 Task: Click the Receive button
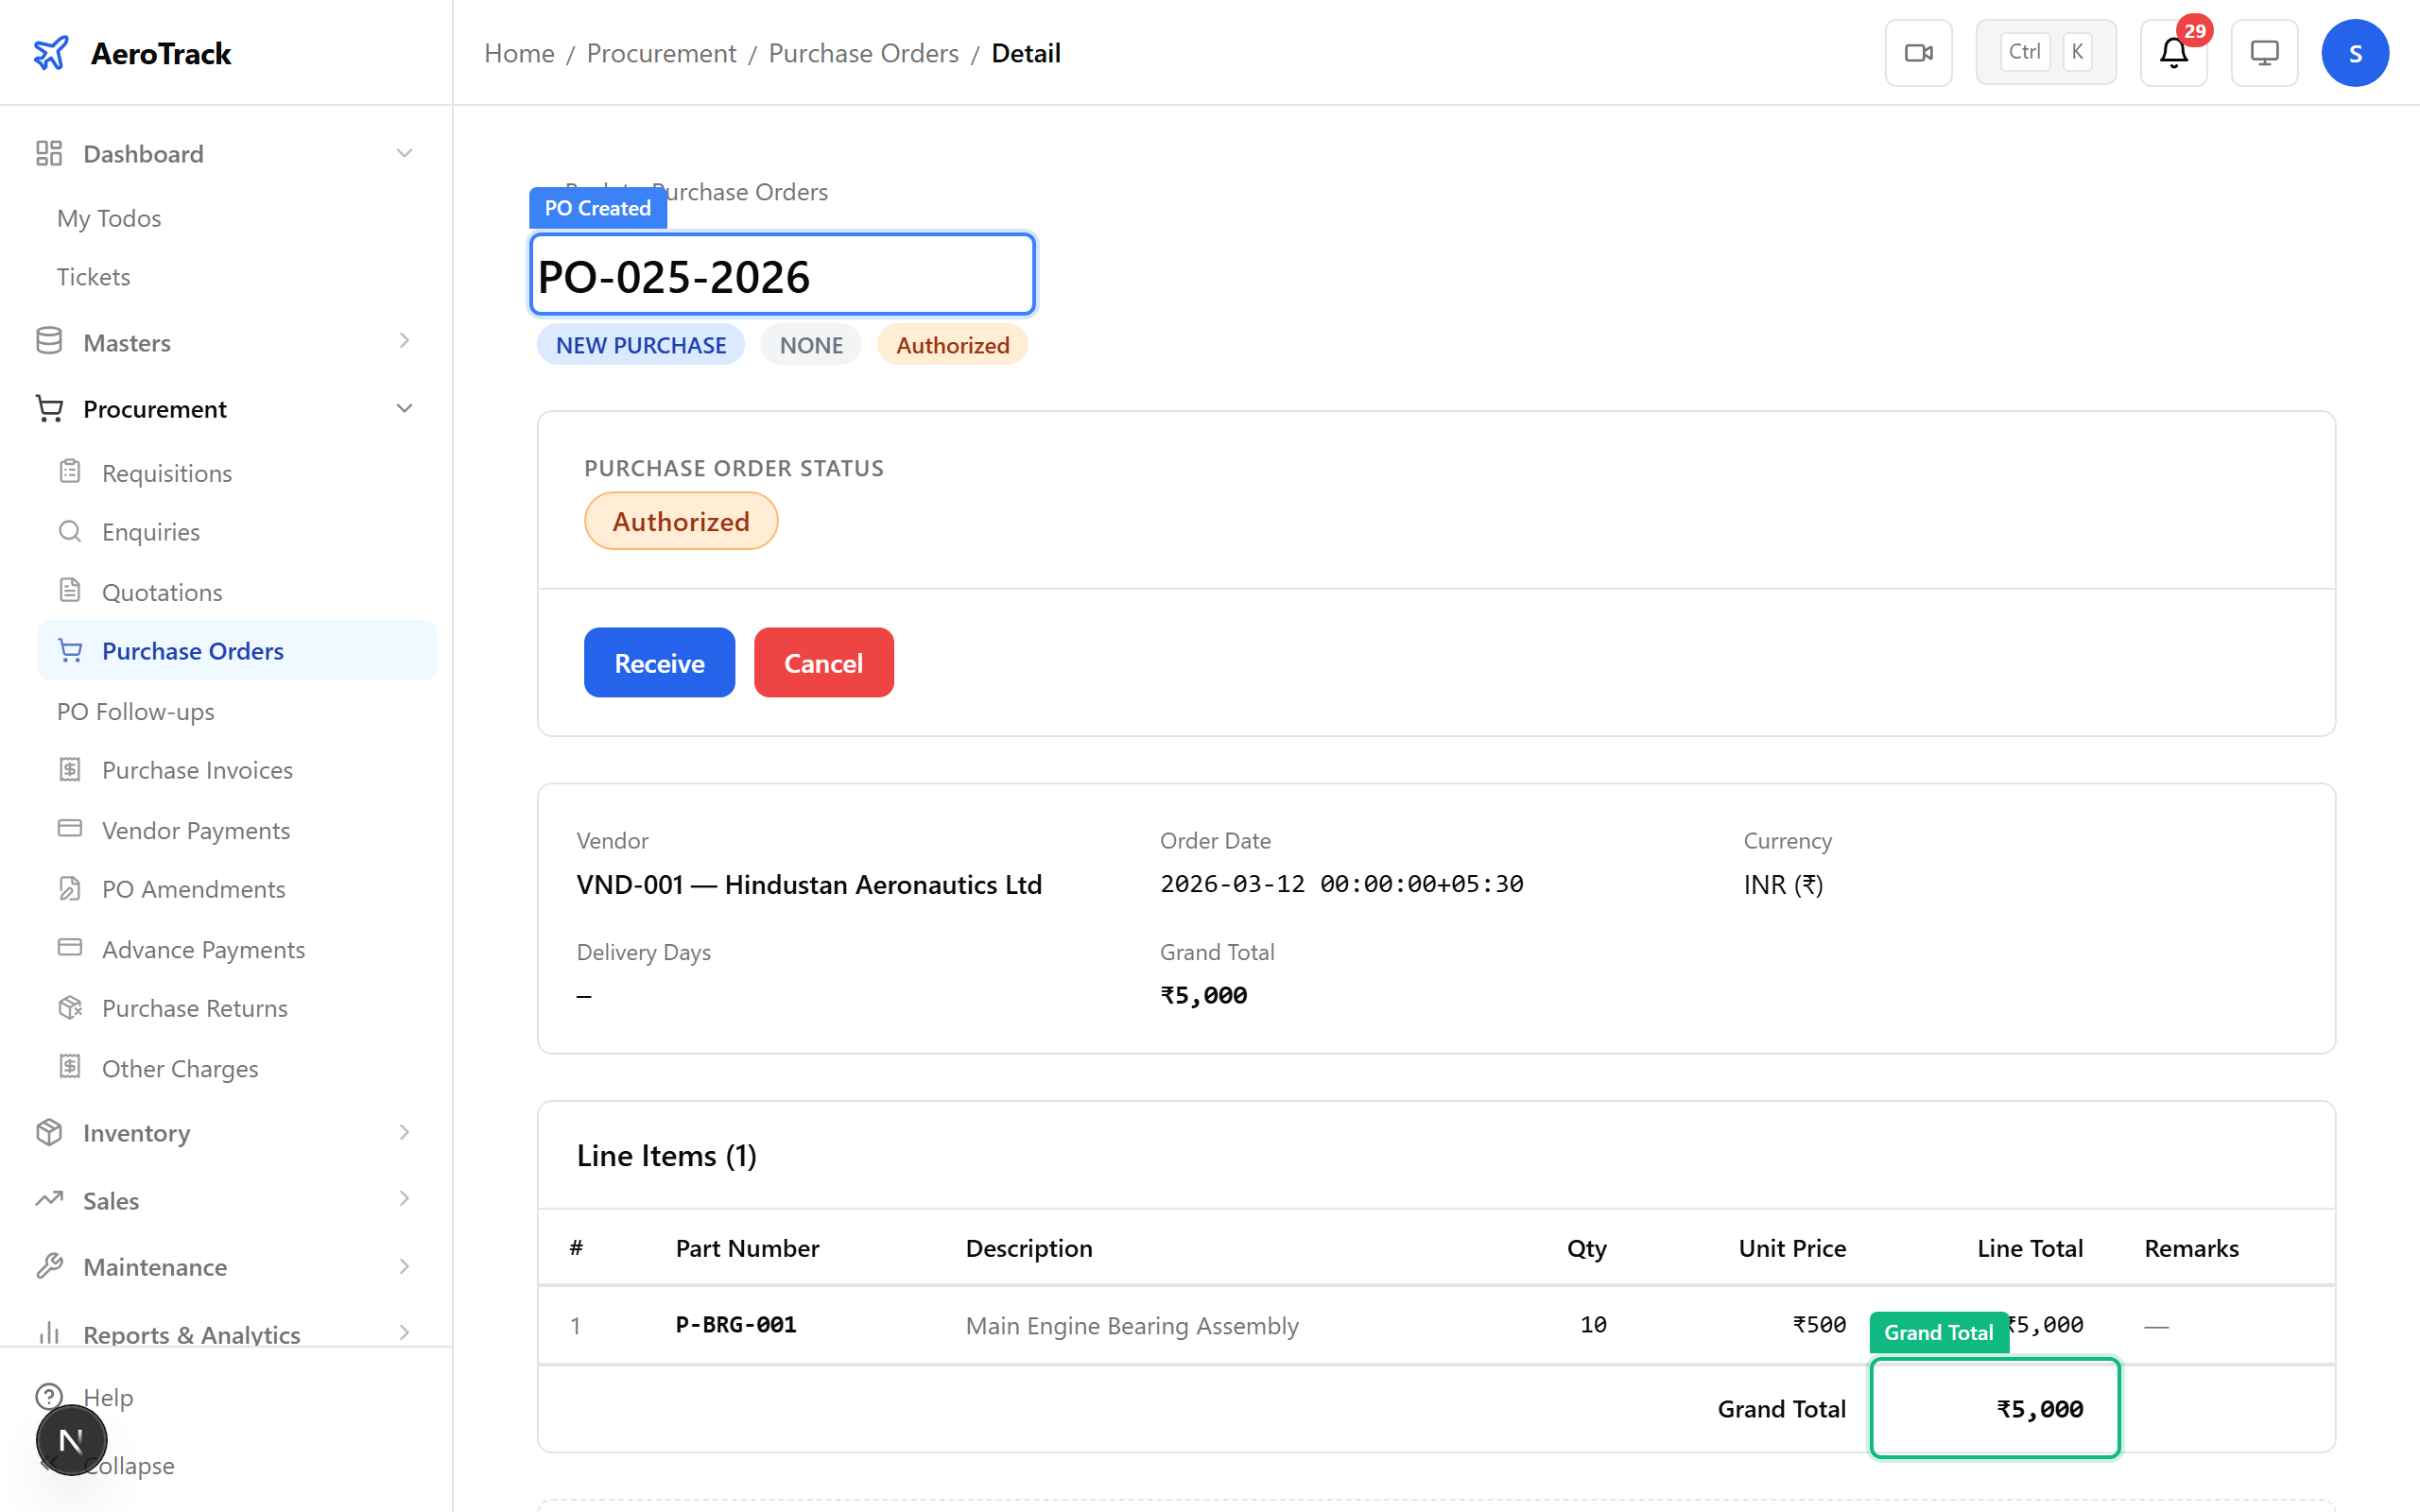coord(658,662)
